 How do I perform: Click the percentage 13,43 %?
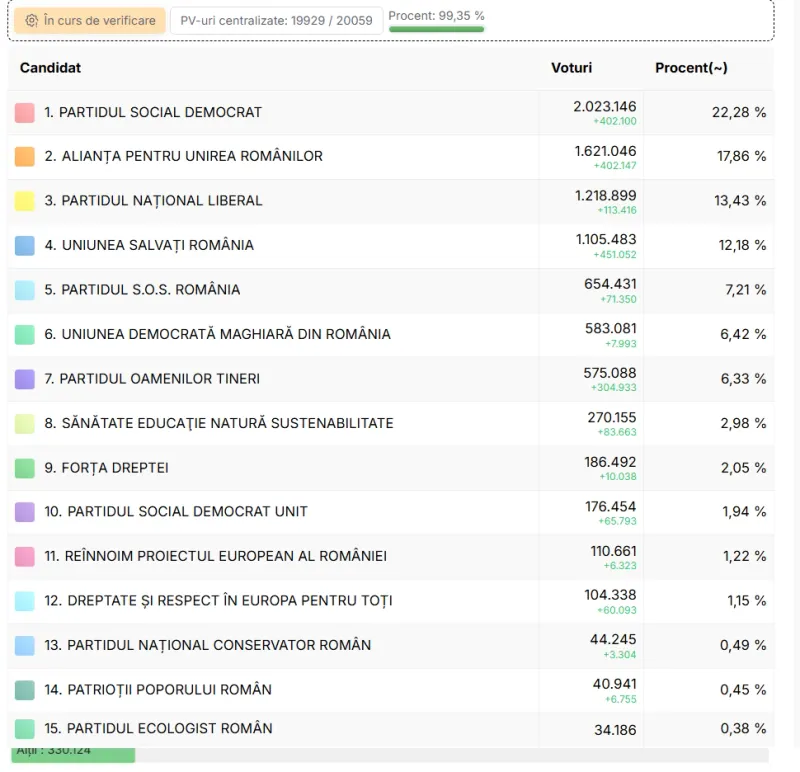click(740, 201)
